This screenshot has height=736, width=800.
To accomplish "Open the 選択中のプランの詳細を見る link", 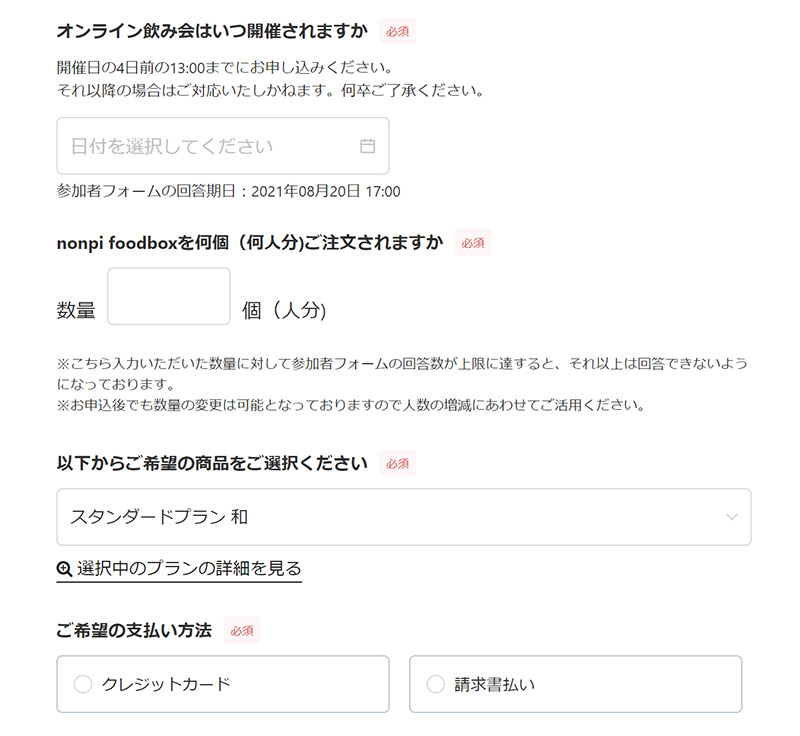I will tap(188, 569).
